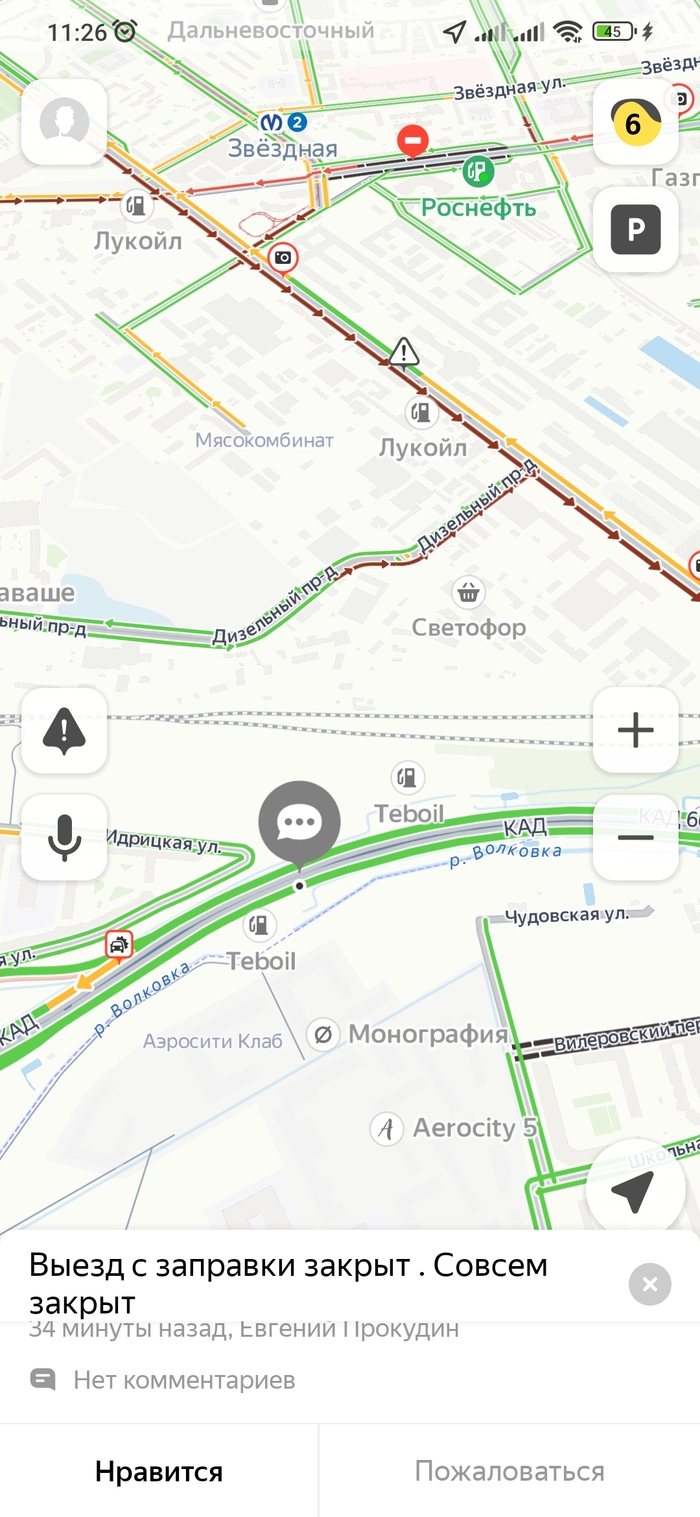Image resolution: width=700 pixels, height=1517 pixels.
Task: Zoom in with the plus button
Action: tap(635, 731)
